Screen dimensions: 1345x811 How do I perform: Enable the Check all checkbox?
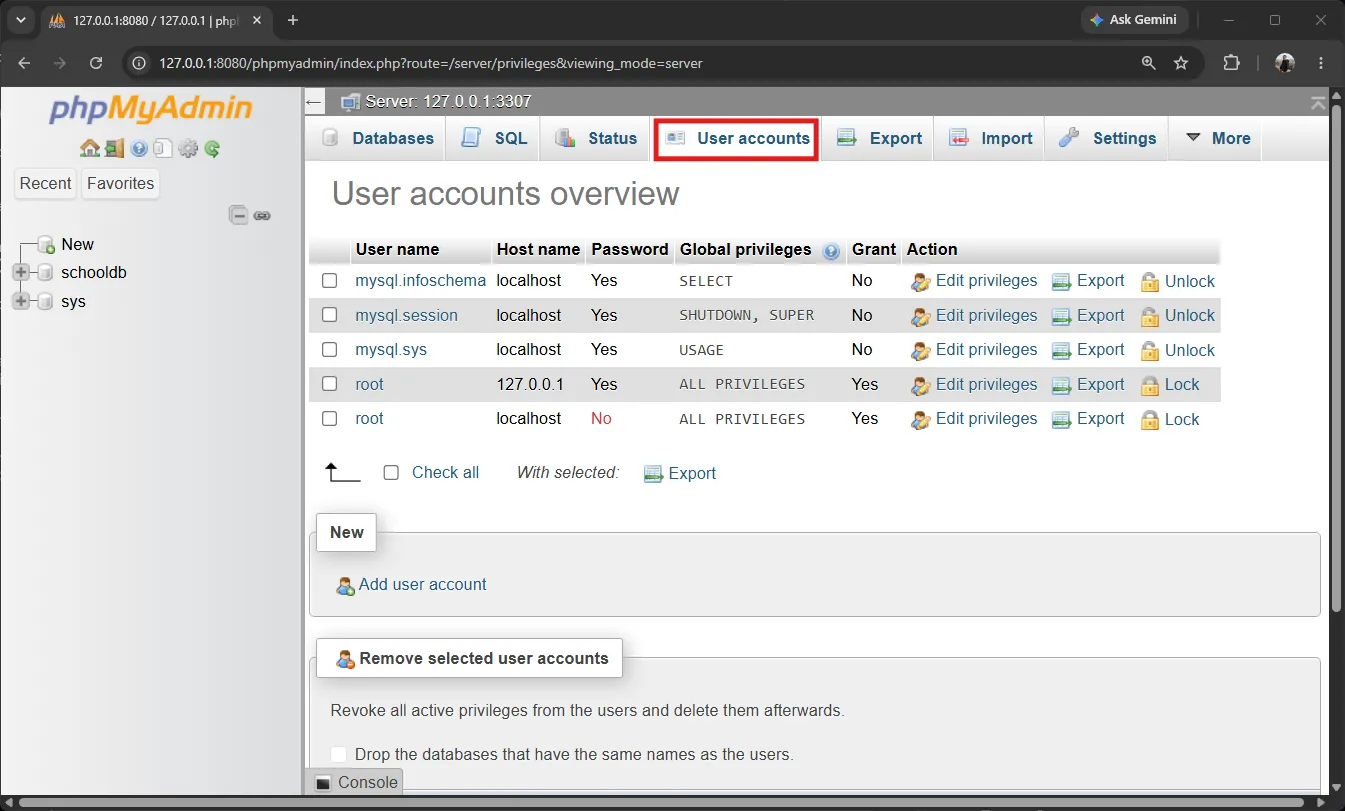point(391,473)
